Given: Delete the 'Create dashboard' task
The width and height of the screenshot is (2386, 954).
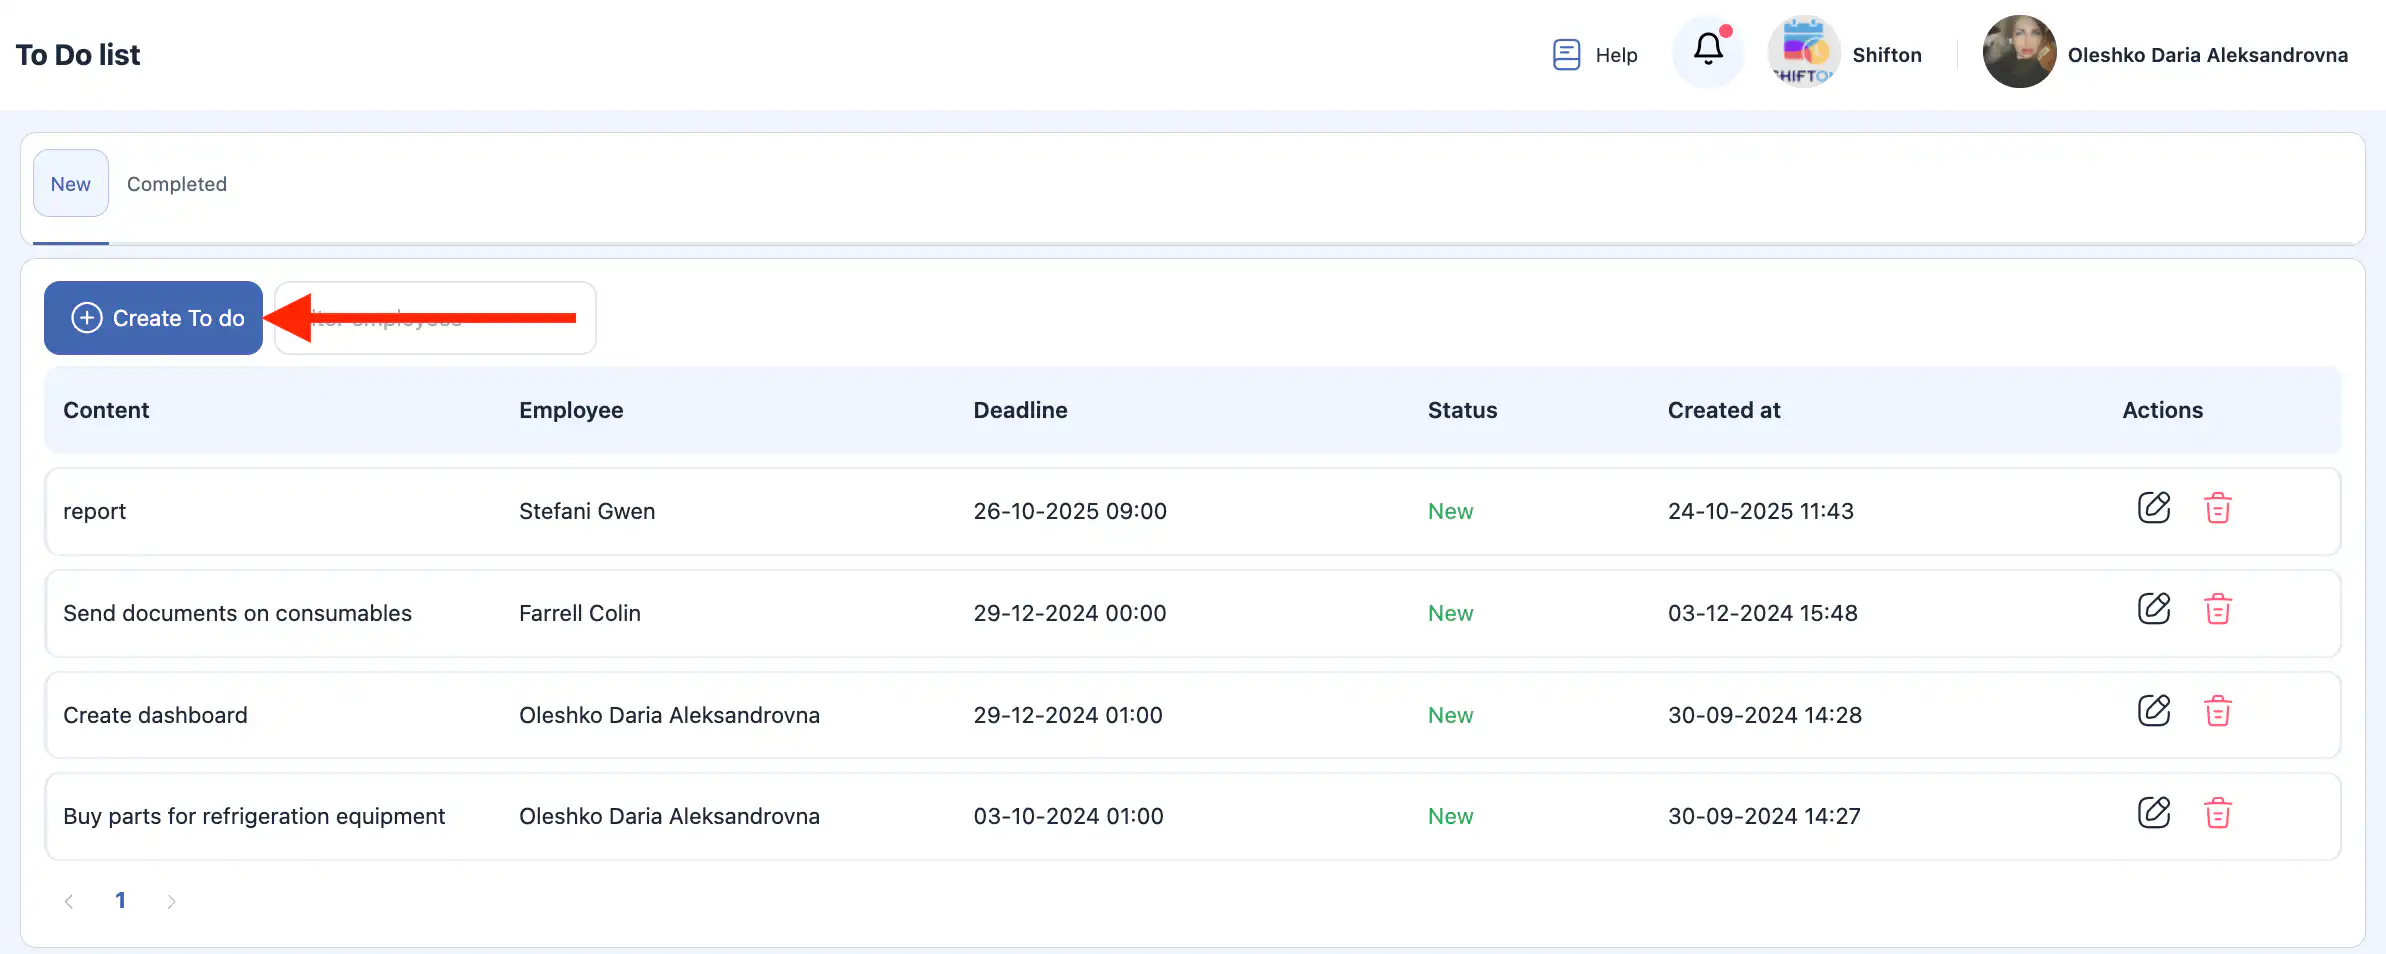Looking at the screenshot, I should click(x=2217, y=711).
